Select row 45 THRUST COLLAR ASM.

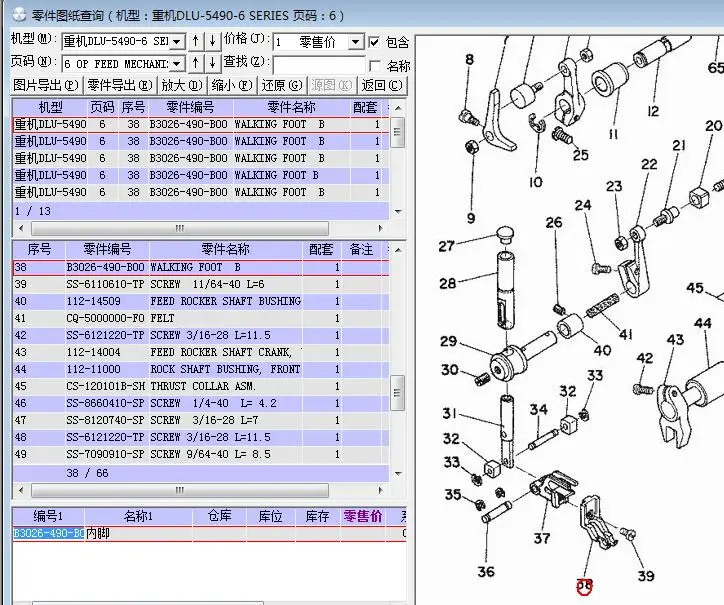(x=201, y=386)
